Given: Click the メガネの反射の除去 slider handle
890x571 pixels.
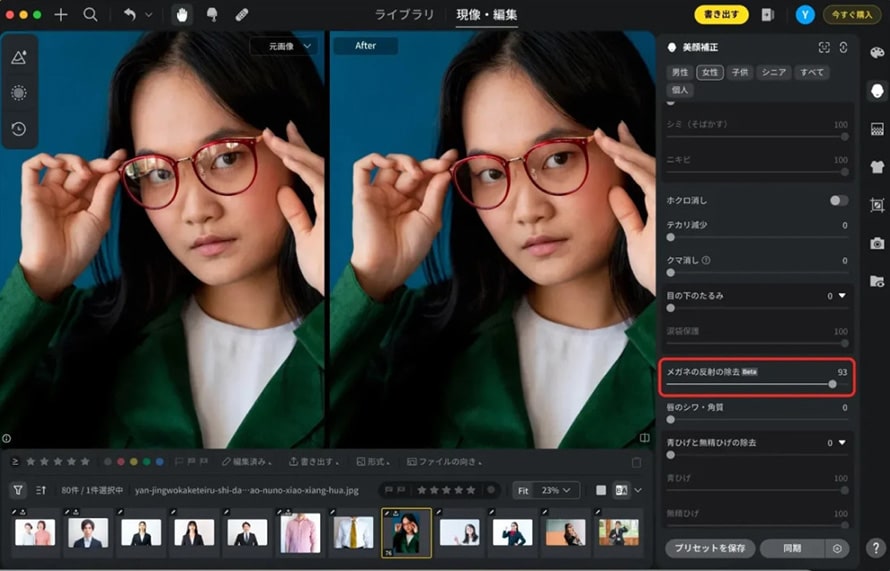Looking at the screenshot, I should [832, 384].
